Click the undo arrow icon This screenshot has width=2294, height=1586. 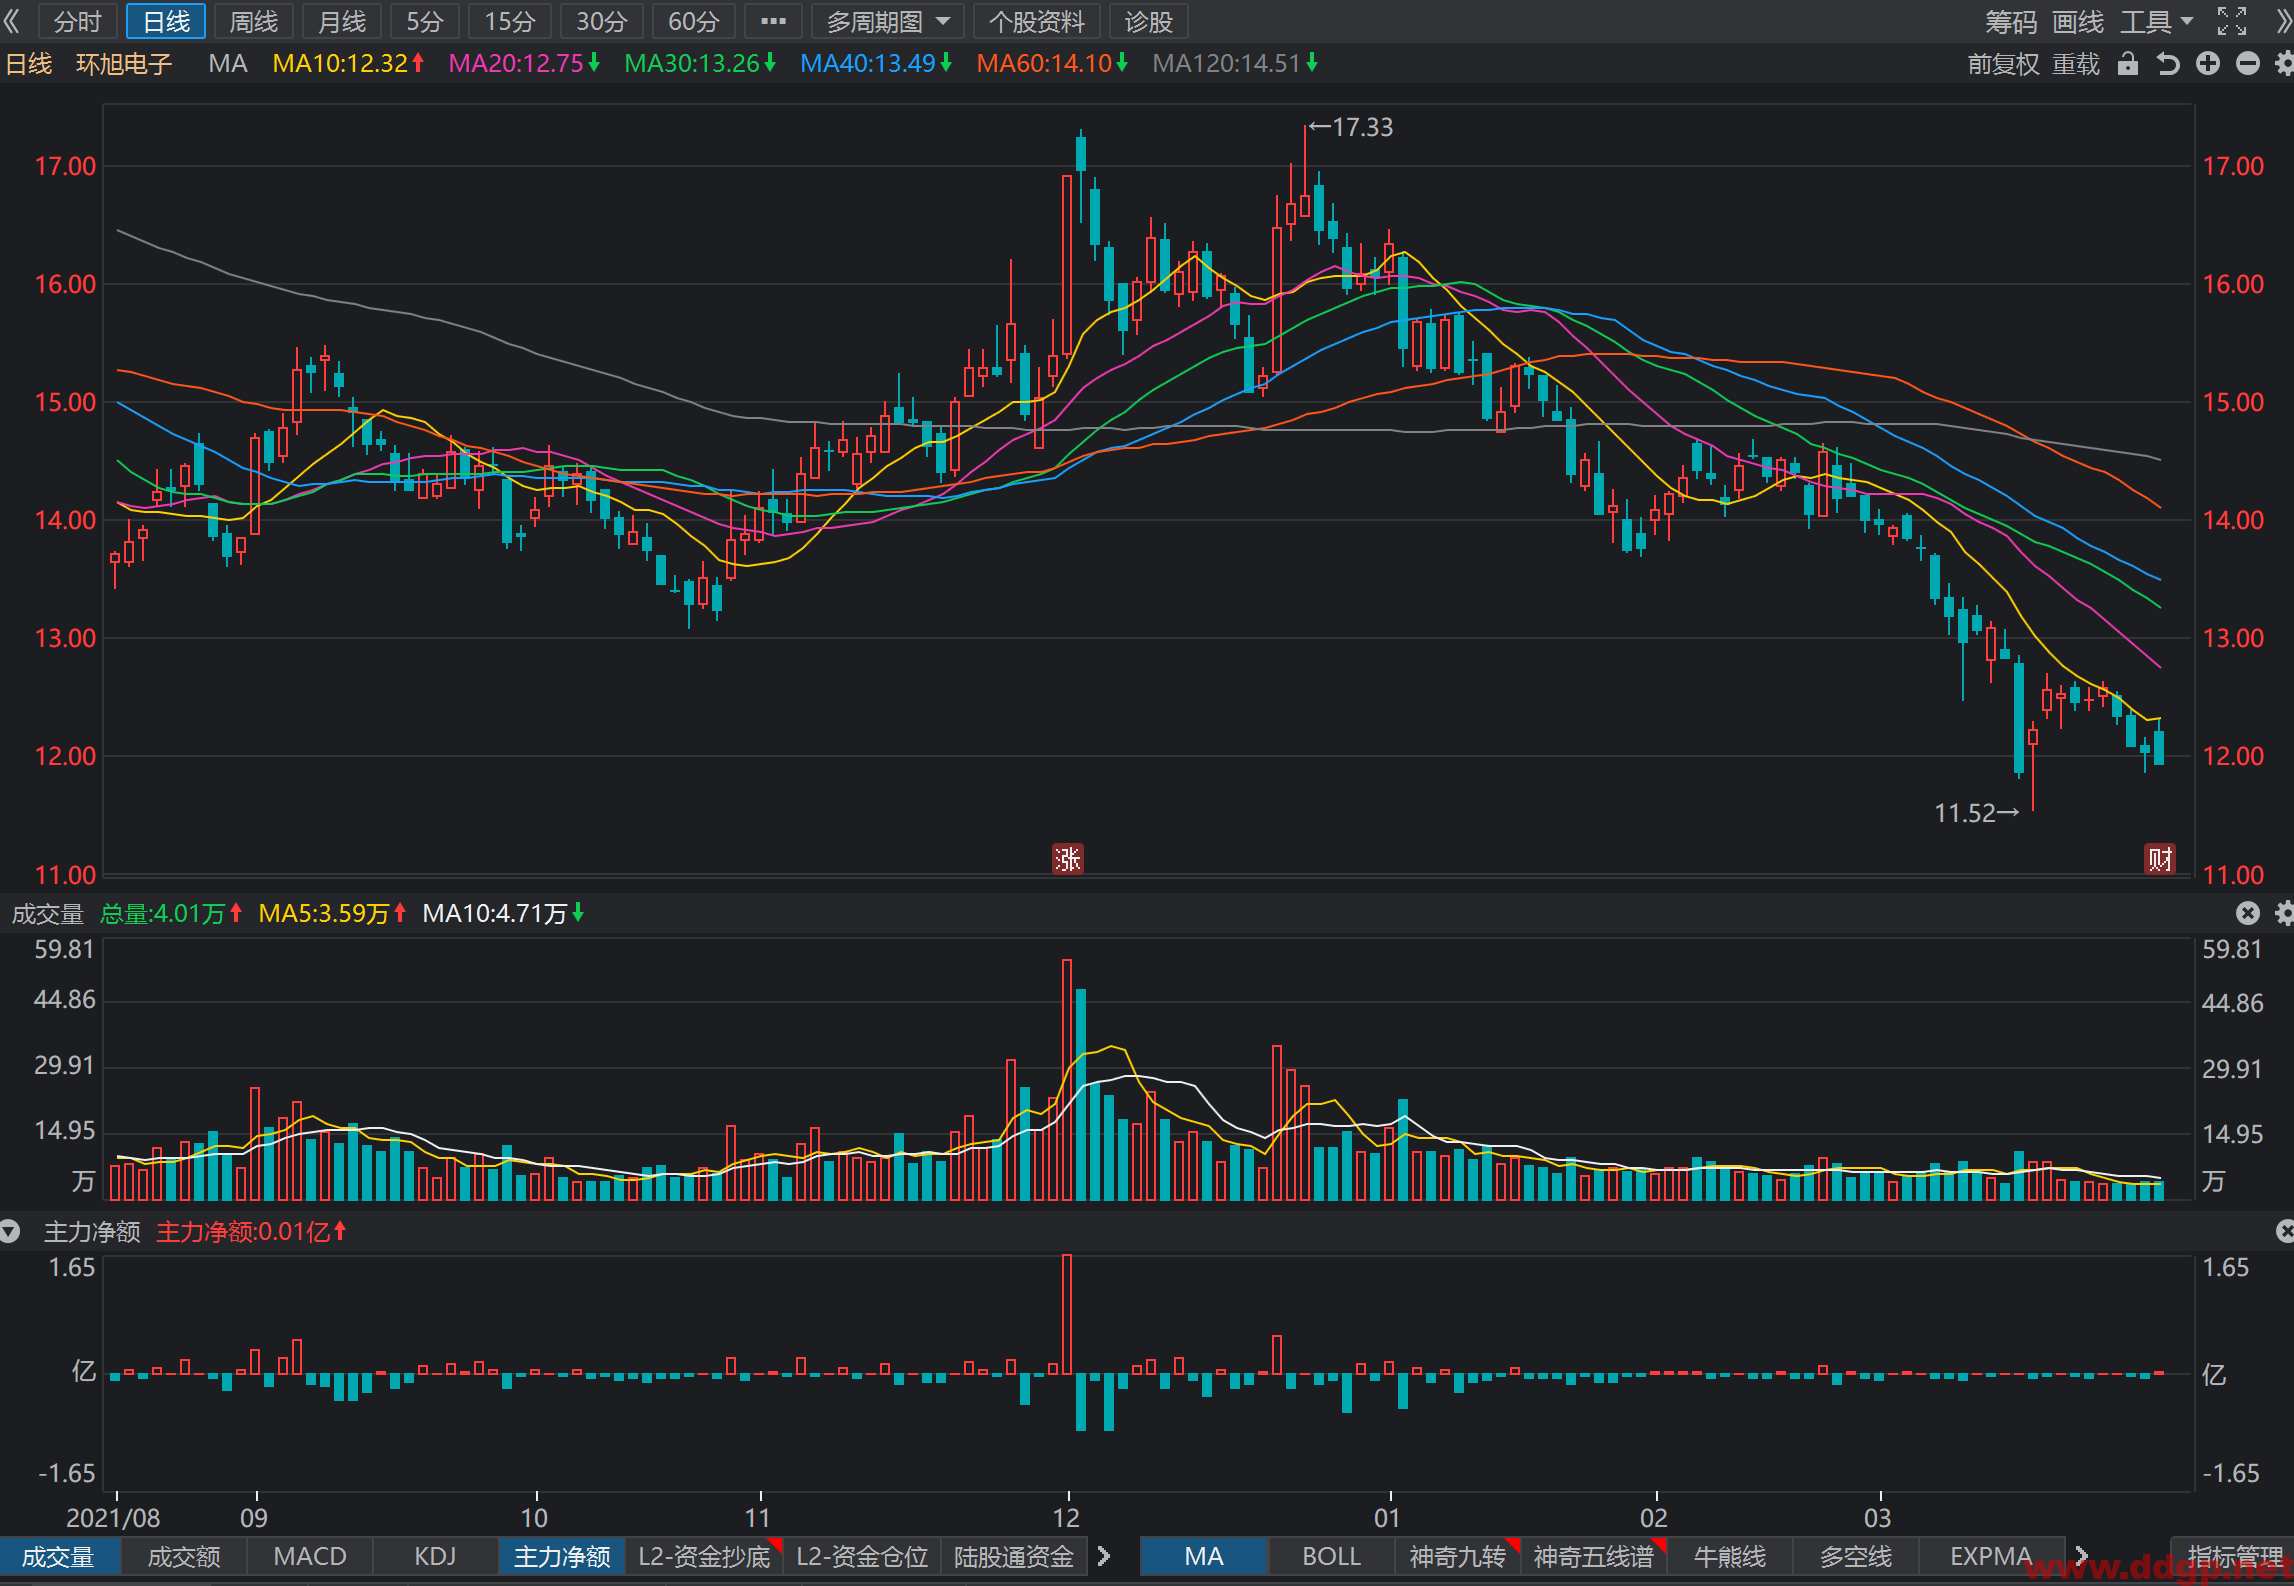2167,64
